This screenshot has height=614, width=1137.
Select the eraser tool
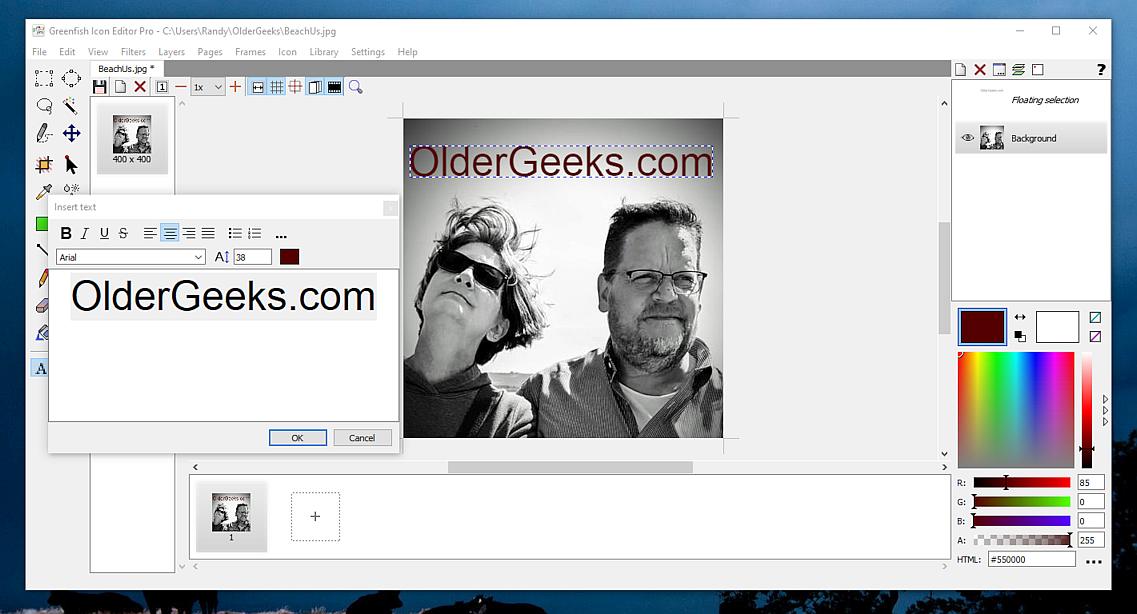click(x=42, y=305)
